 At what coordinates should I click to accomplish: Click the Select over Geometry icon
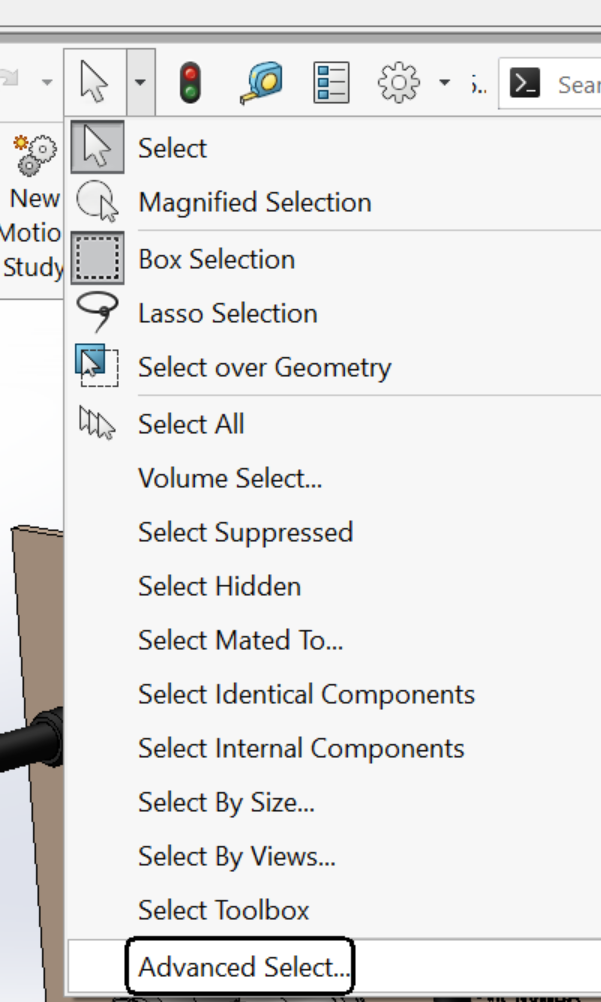point(97,366)
